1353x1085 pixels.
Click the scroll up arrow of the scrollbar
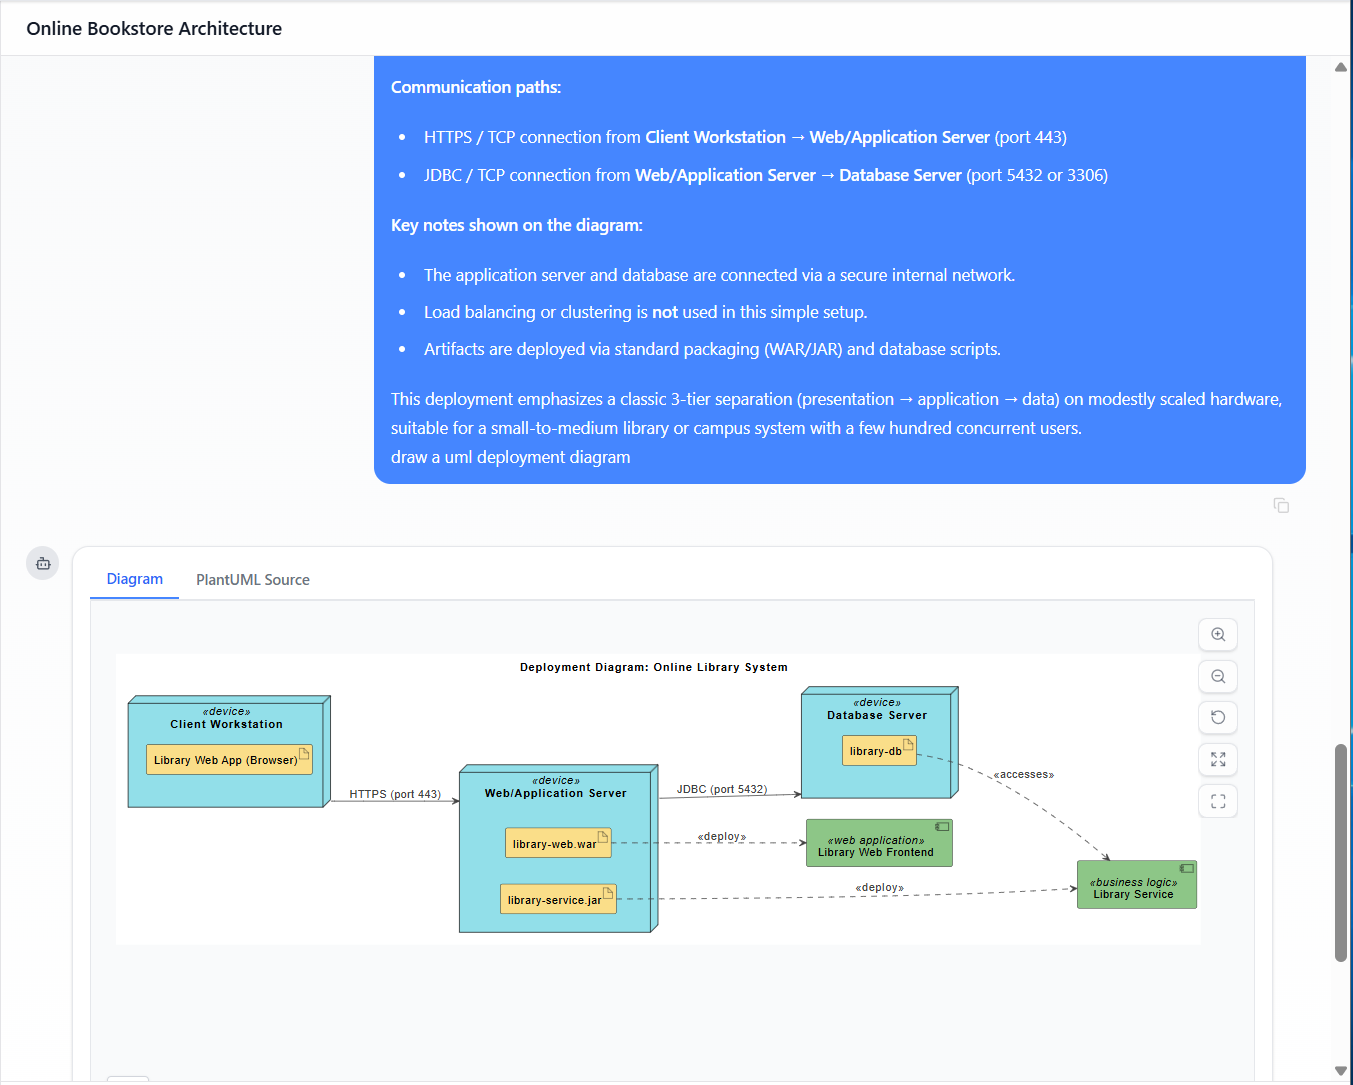click(x=1340, y=67)
